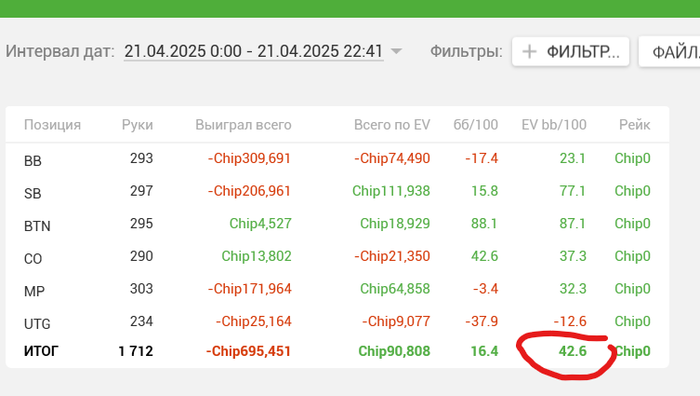Click the ИТОГ total row label
The width and height of the screenshot is (700, 396).
pyautogui.click(x=41, y=351)
